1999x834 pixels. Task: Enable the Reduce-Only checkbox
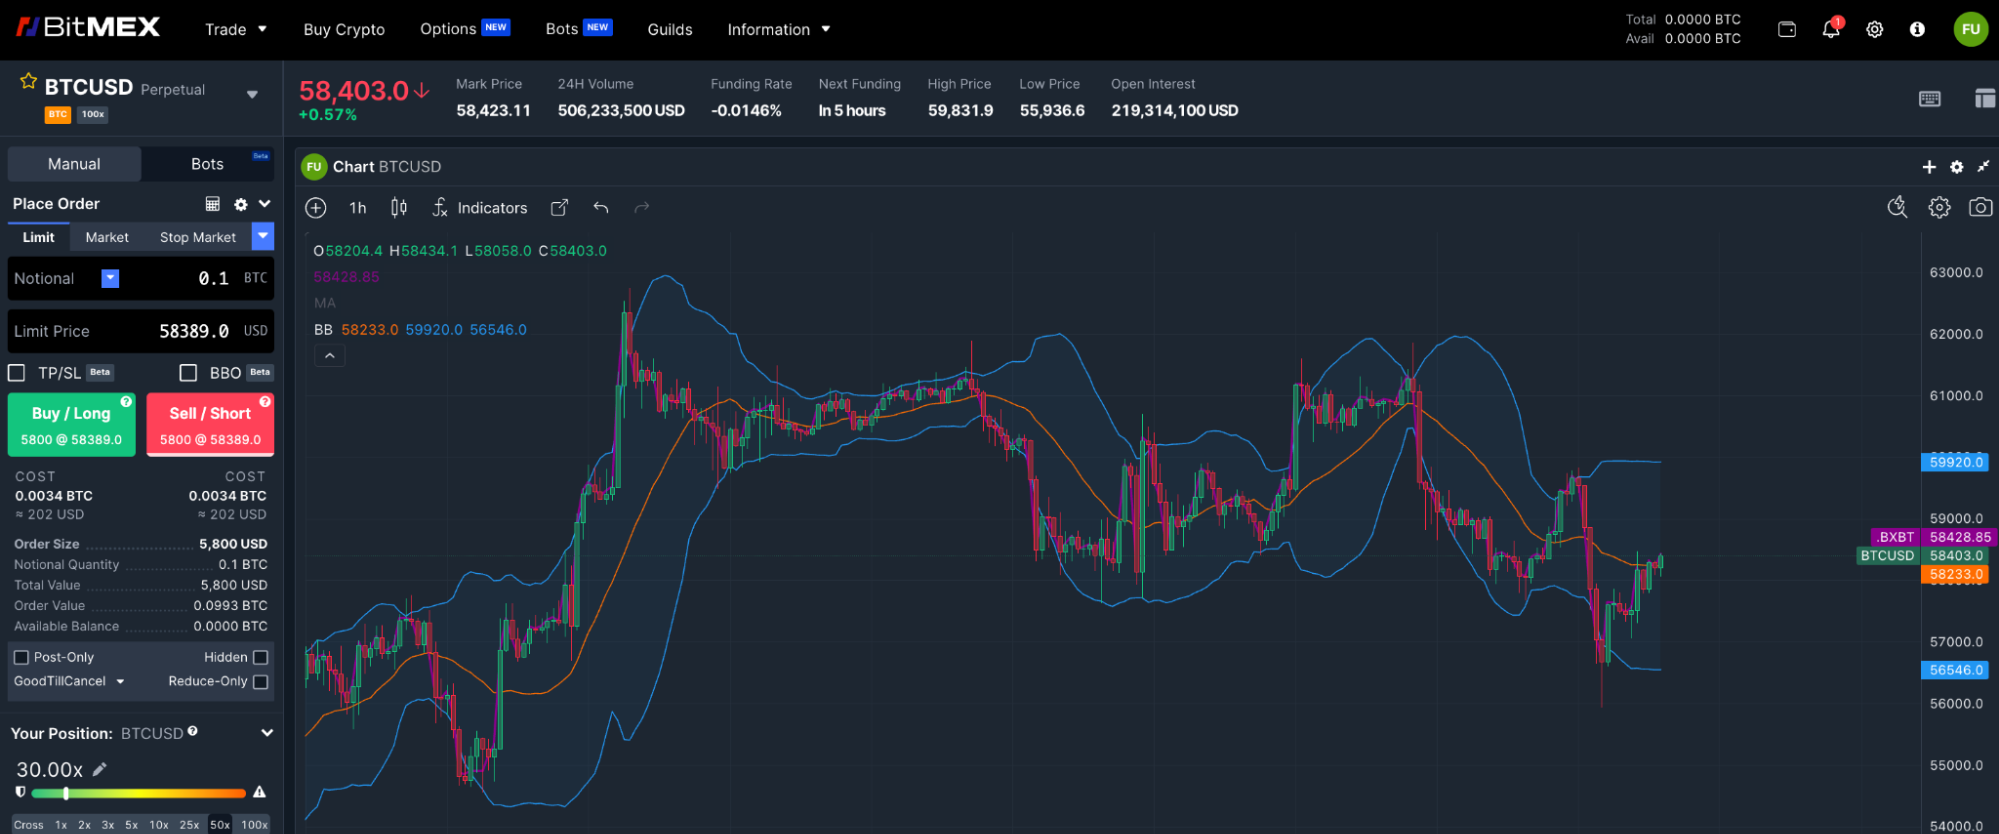point(261,681)
